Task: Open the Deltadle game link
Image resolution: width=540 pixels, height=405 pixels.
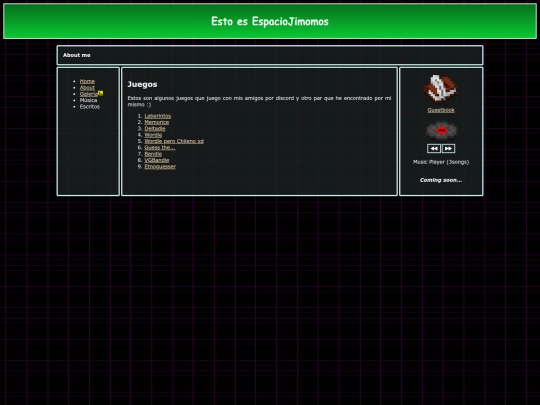Action: pyautogui.click(x=155, y=128)
